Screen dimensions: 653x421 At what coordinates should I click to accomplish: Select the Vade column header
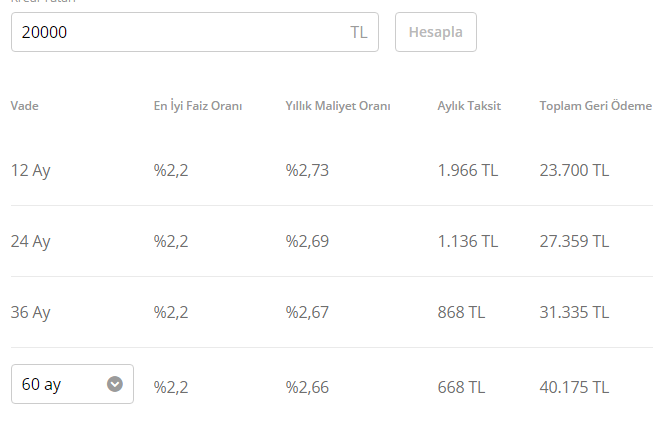(25, 106)
